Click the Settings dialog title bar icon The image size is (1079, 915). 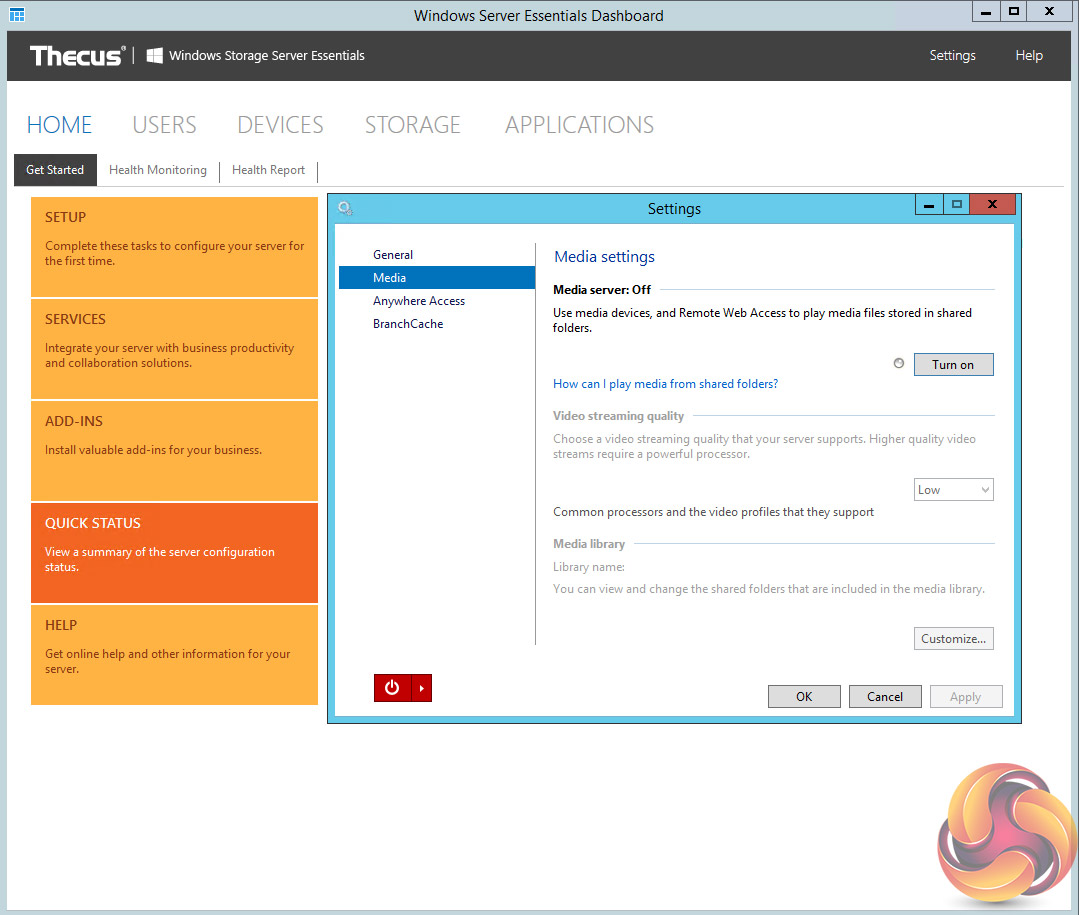coord(345,208)
